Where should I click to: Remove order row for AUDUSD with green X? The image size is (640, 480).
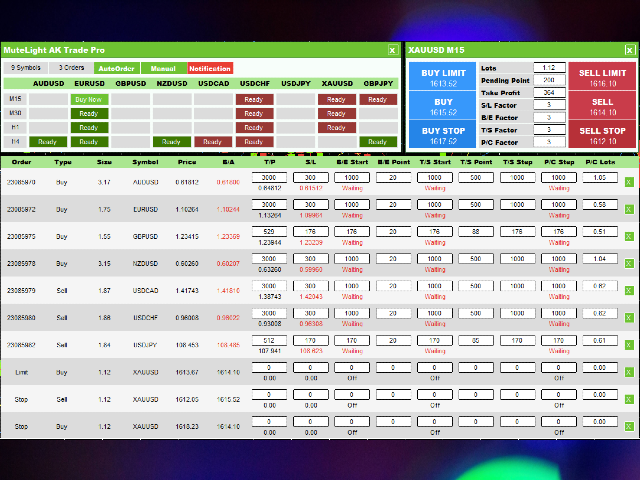[629, 182]
